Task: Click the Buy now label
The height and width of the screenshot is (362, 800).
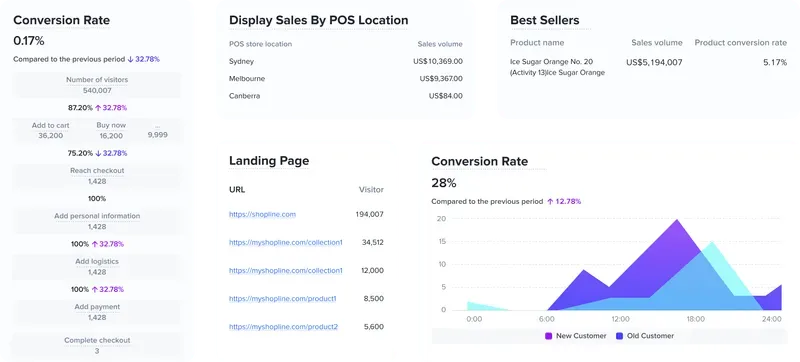Action: 111,125
